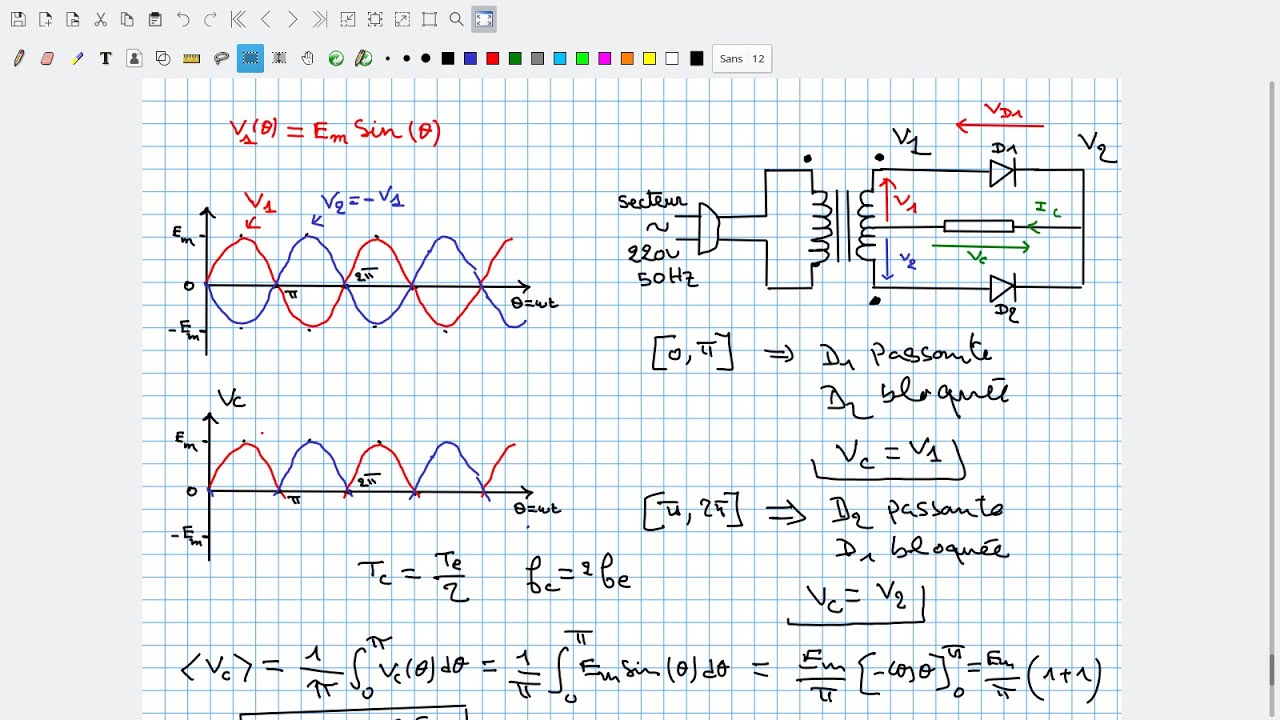Switch to the default pen
Image resolution: width=1280 pixels, height=720 pixels.
coord(364,59)
